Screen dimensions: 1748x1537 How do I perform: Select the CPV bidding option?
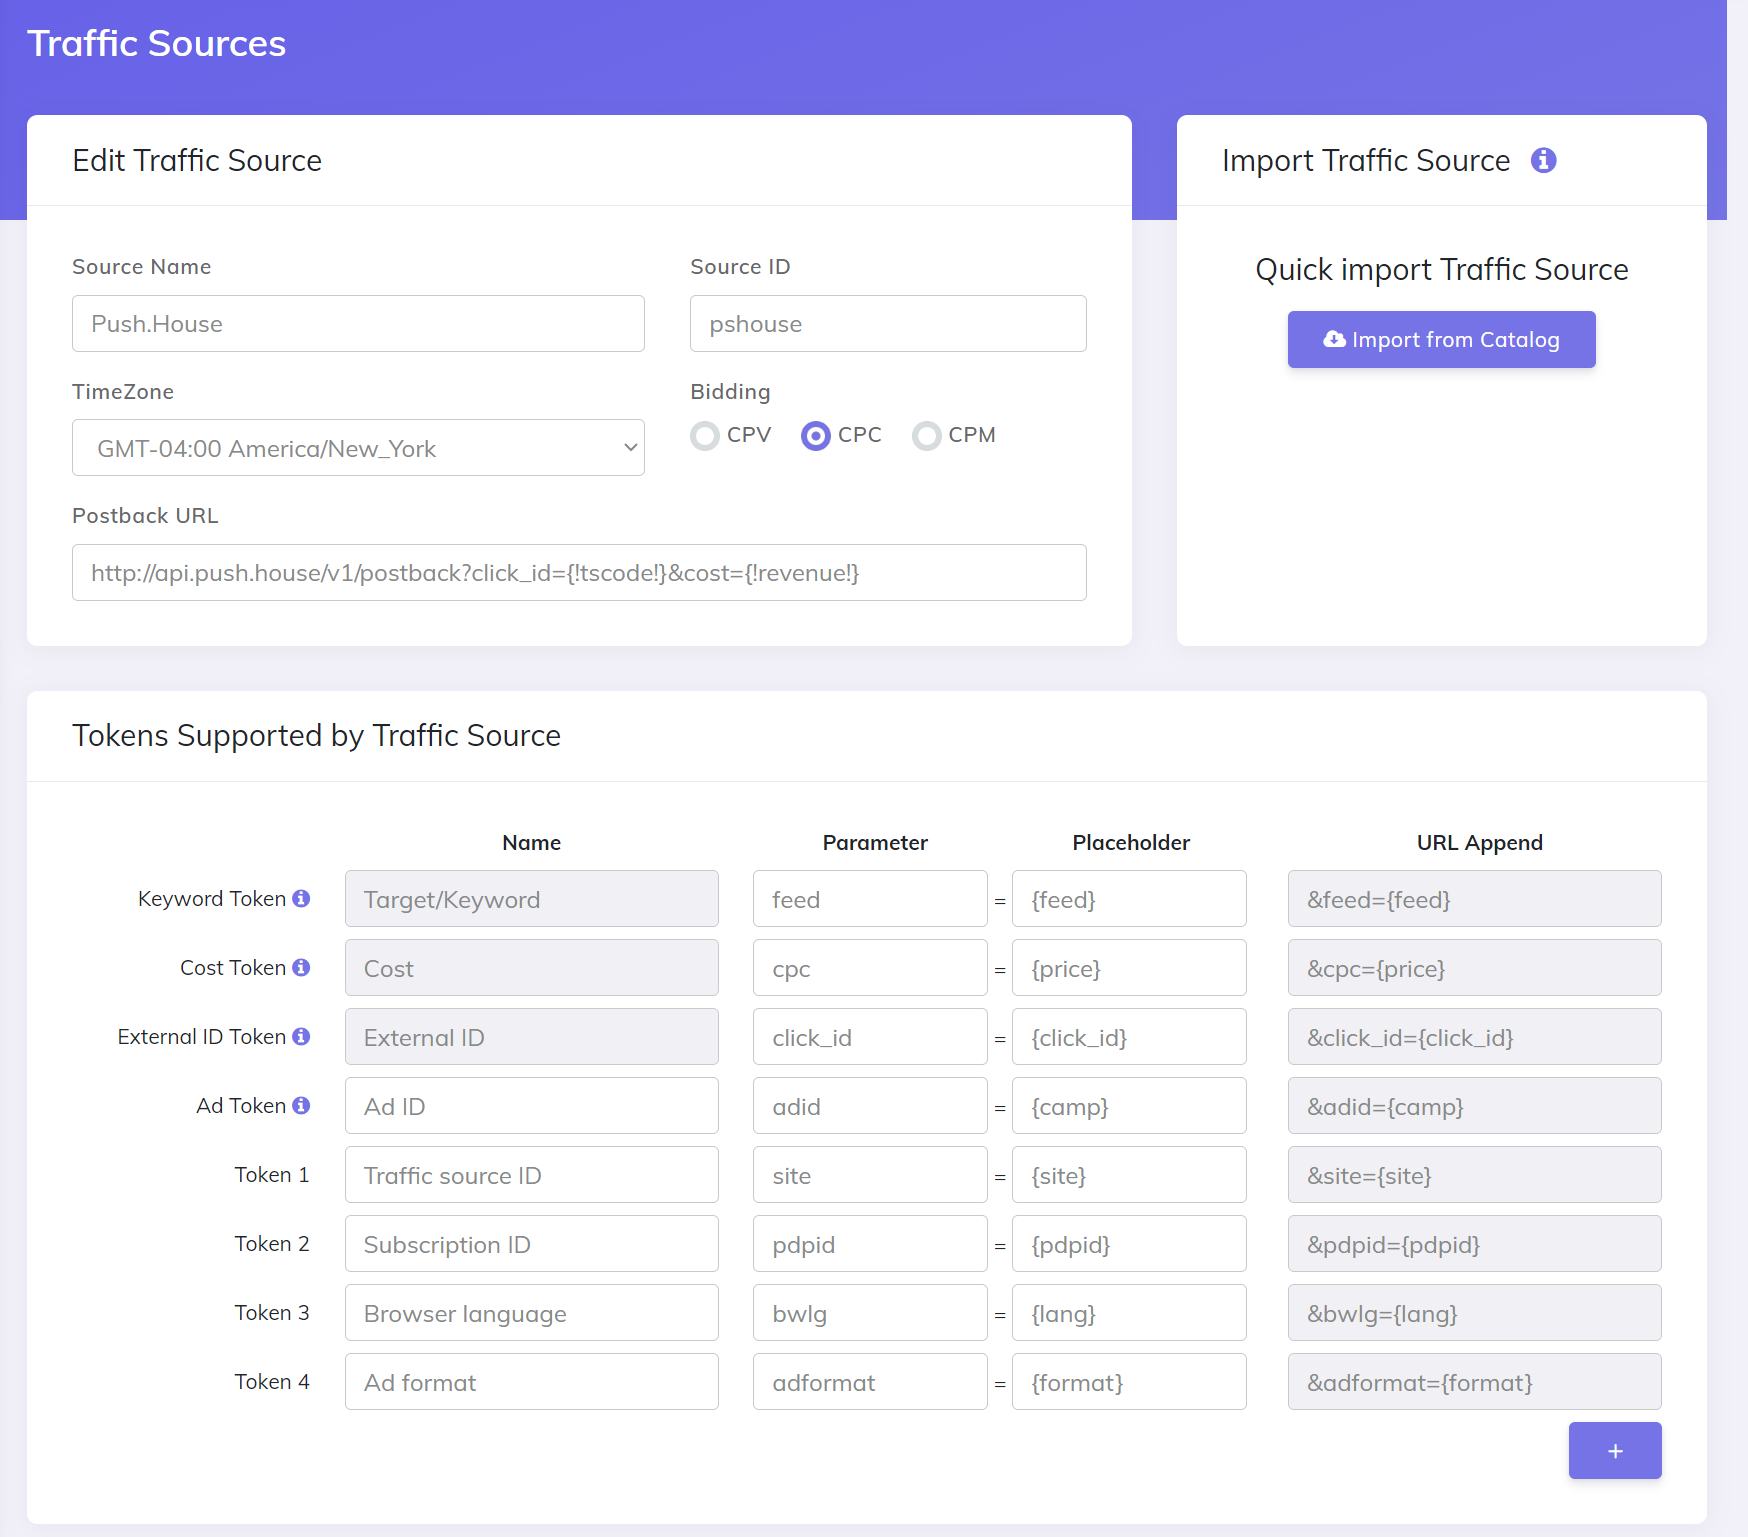[x=705, y=436]
